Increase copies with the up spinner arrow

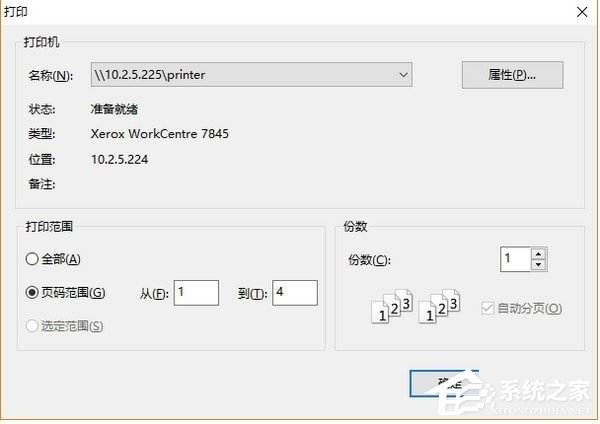click(539, 254)
